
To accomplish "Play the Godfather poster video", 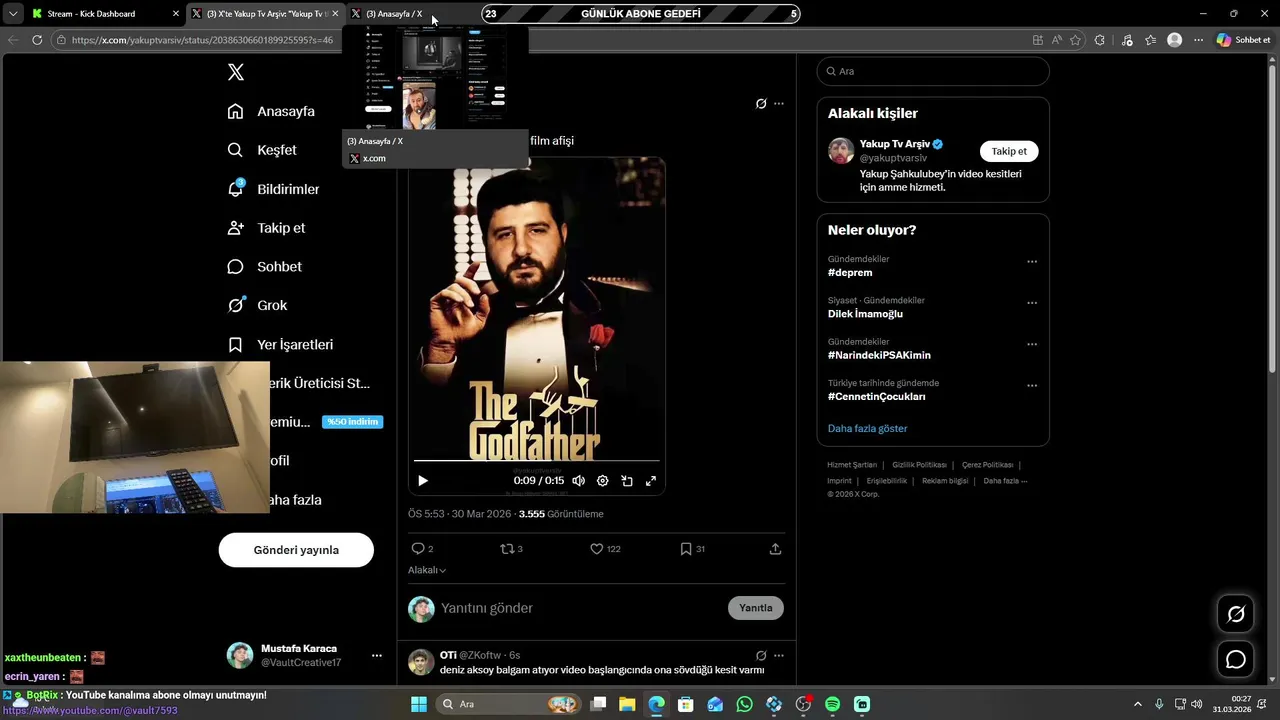I will point(423,481).
